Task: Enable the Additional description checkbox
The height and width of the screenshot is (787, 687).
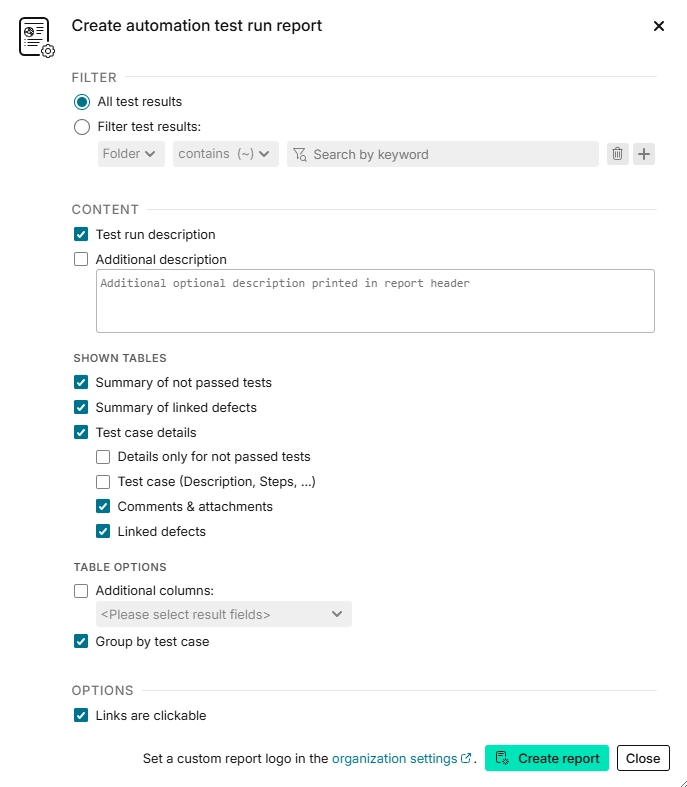Action: pyautogui.click(x=81, y=259)
